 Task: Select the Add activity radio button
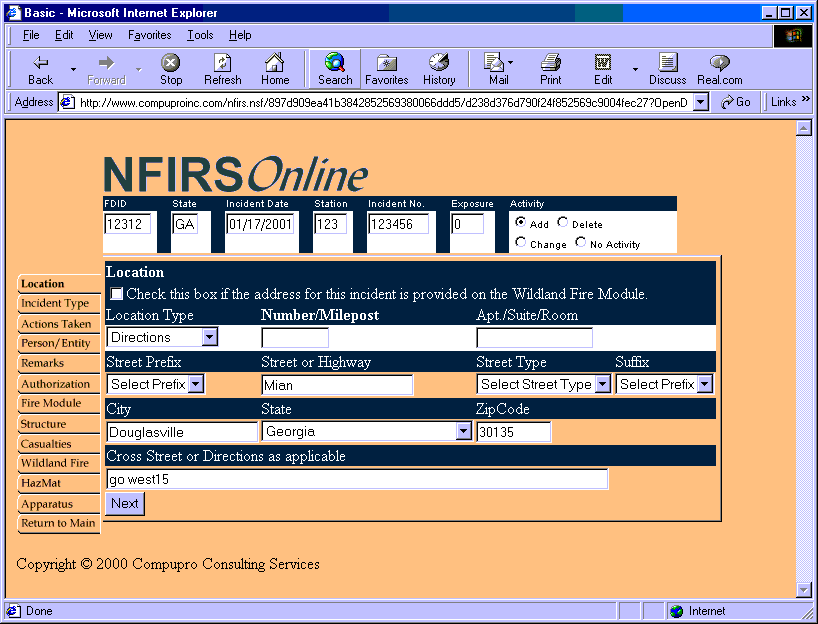click(520, 222)
